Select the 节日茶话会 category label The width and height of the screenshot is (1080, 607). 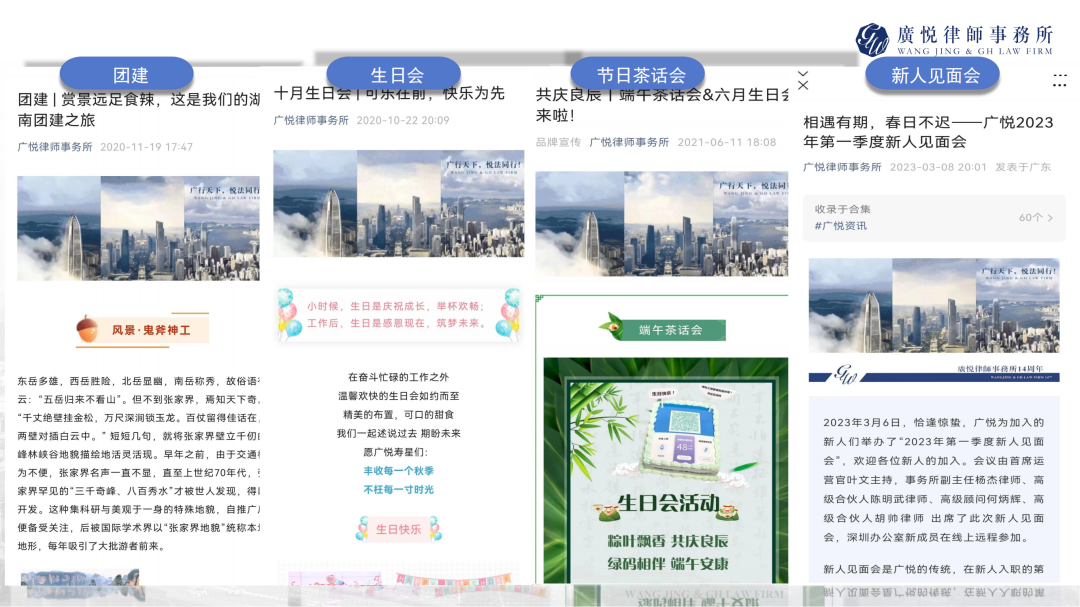point(637,74)
